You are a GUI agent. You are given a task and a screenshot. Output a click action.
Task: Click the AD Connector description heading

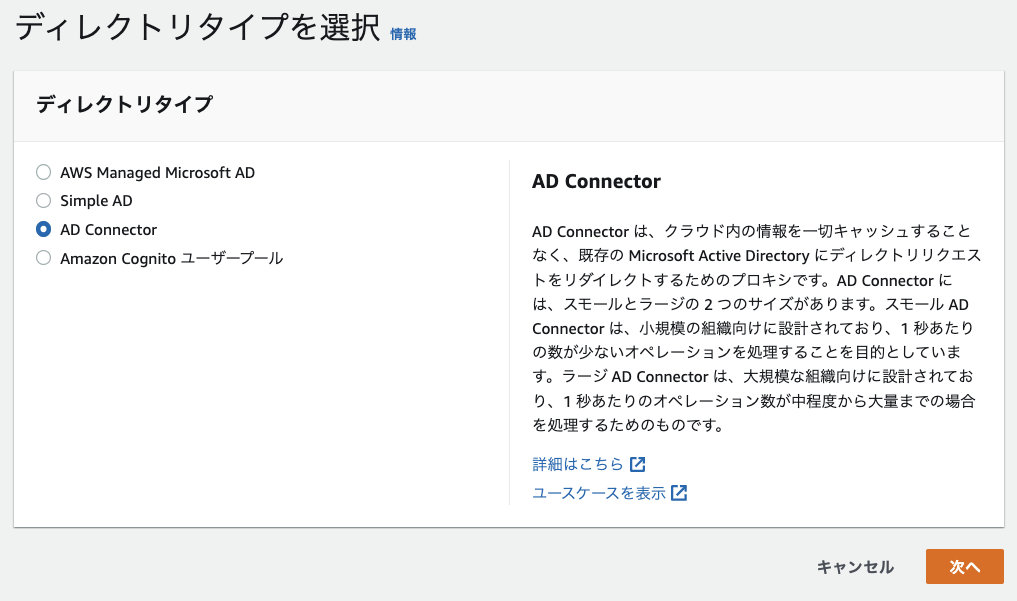coord(596,182)
